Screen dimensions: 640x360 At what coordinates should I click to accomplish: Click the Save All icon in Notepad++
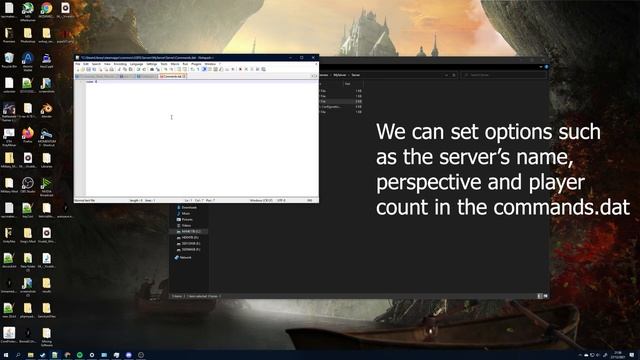pyautogui.click(x=94, y=69)
